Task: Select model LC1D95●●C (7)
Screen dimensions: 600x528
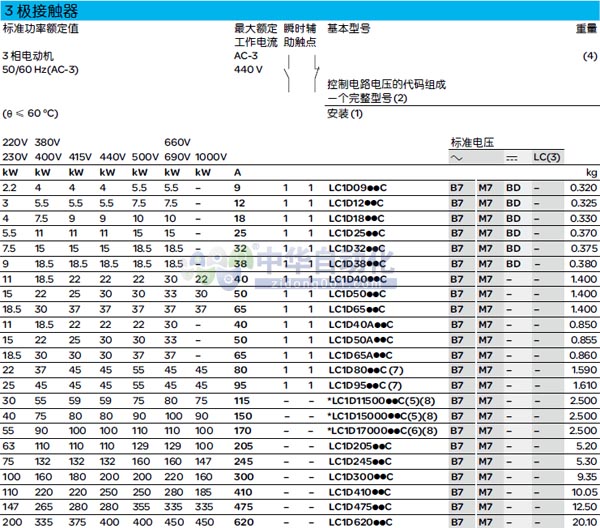Action: pos(365,385)
